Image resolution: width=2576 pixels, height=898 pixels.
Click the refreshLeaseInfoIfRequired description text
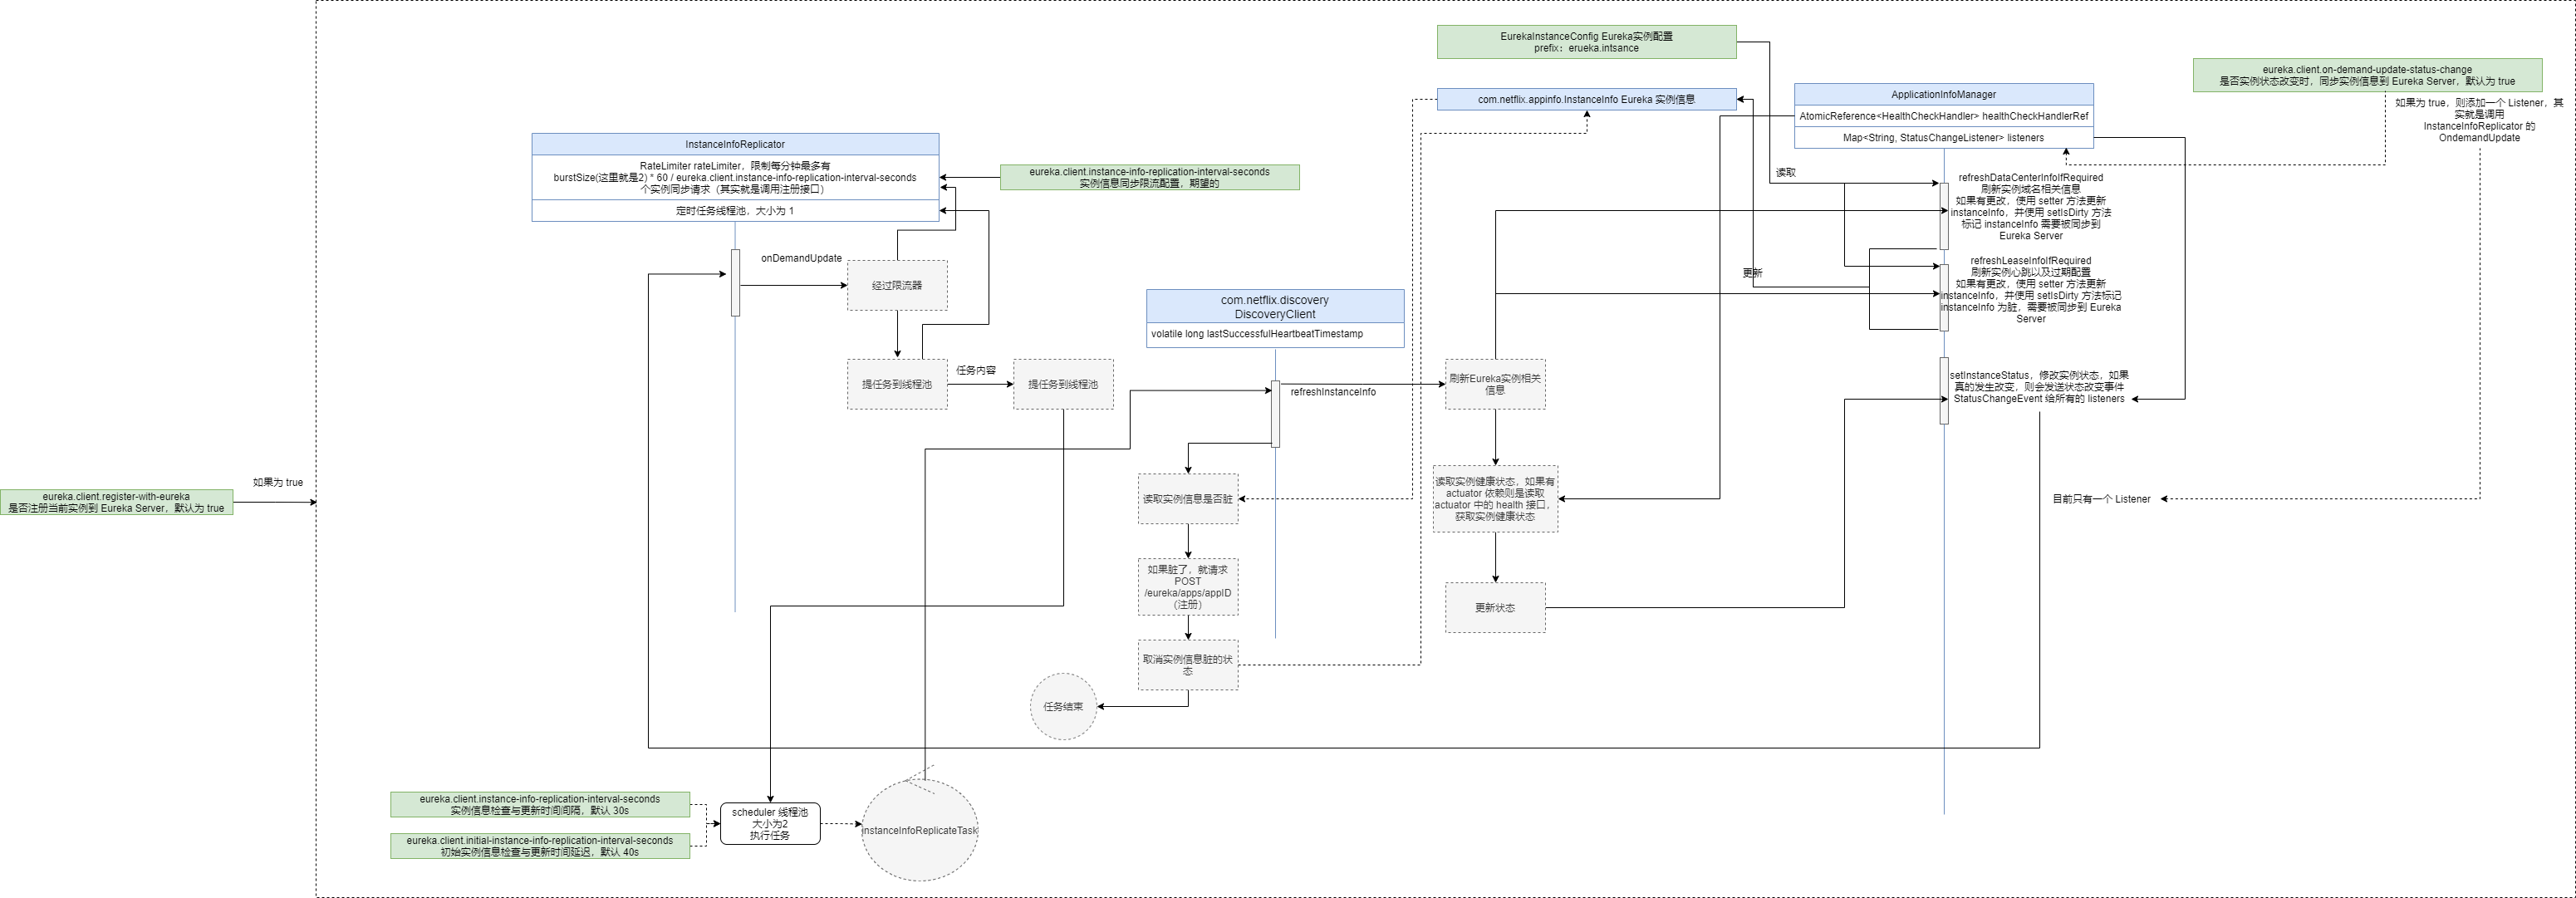(x=2030, y=289)
